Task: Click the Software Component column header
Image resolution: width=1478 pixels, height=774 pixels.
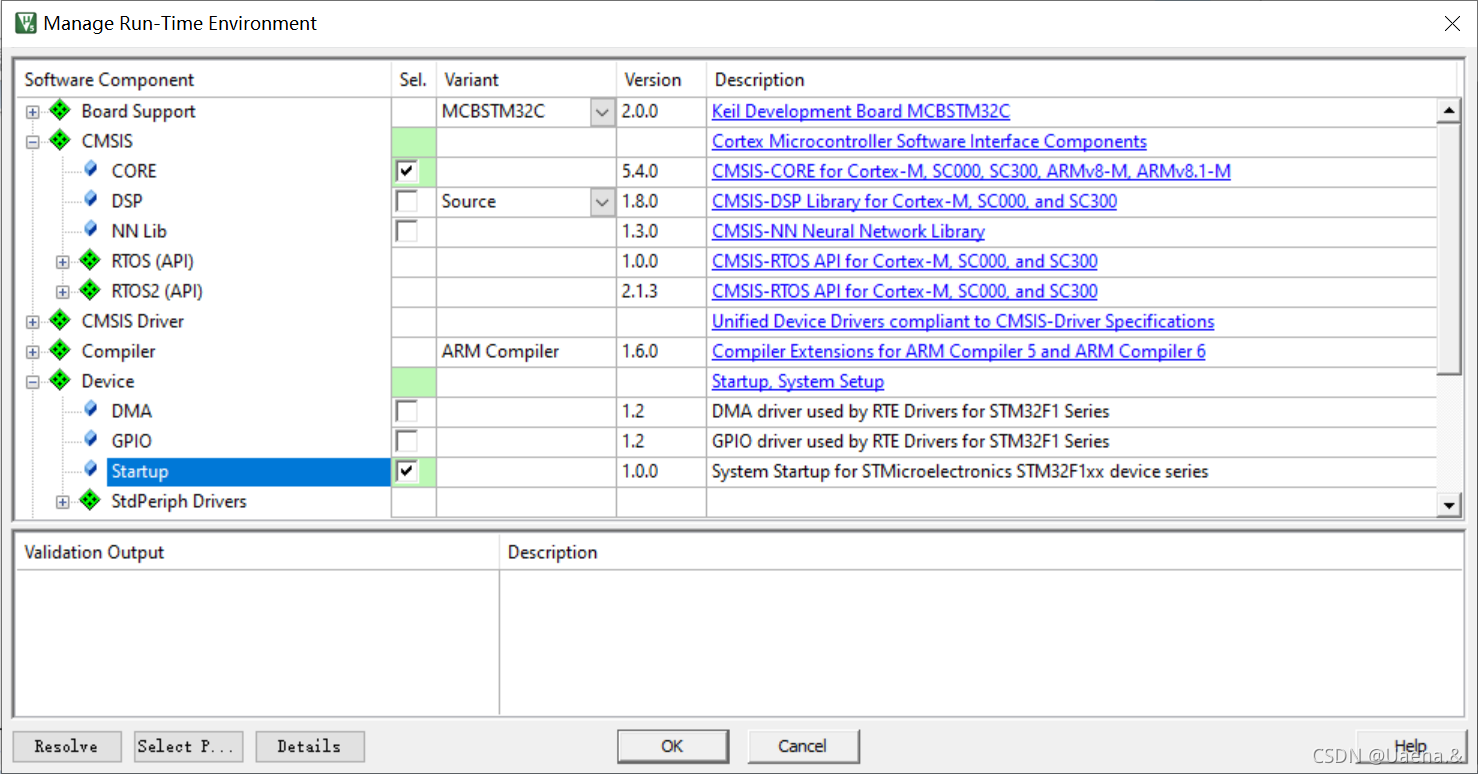Action: pos(203,80)
